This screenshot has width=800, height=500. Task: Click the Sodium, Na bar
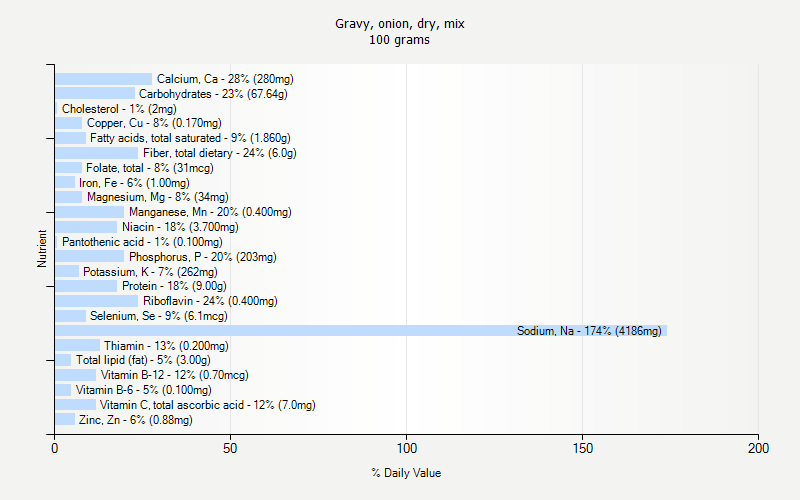click(360, 331)
